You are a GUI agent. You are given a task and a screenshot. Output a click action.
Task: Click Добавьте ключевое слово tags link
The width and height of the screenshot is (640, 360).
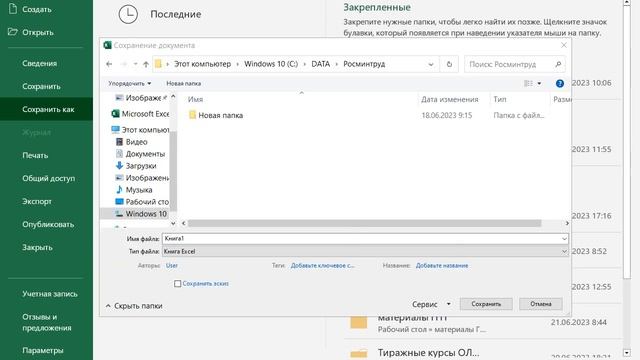pos(322,265)
